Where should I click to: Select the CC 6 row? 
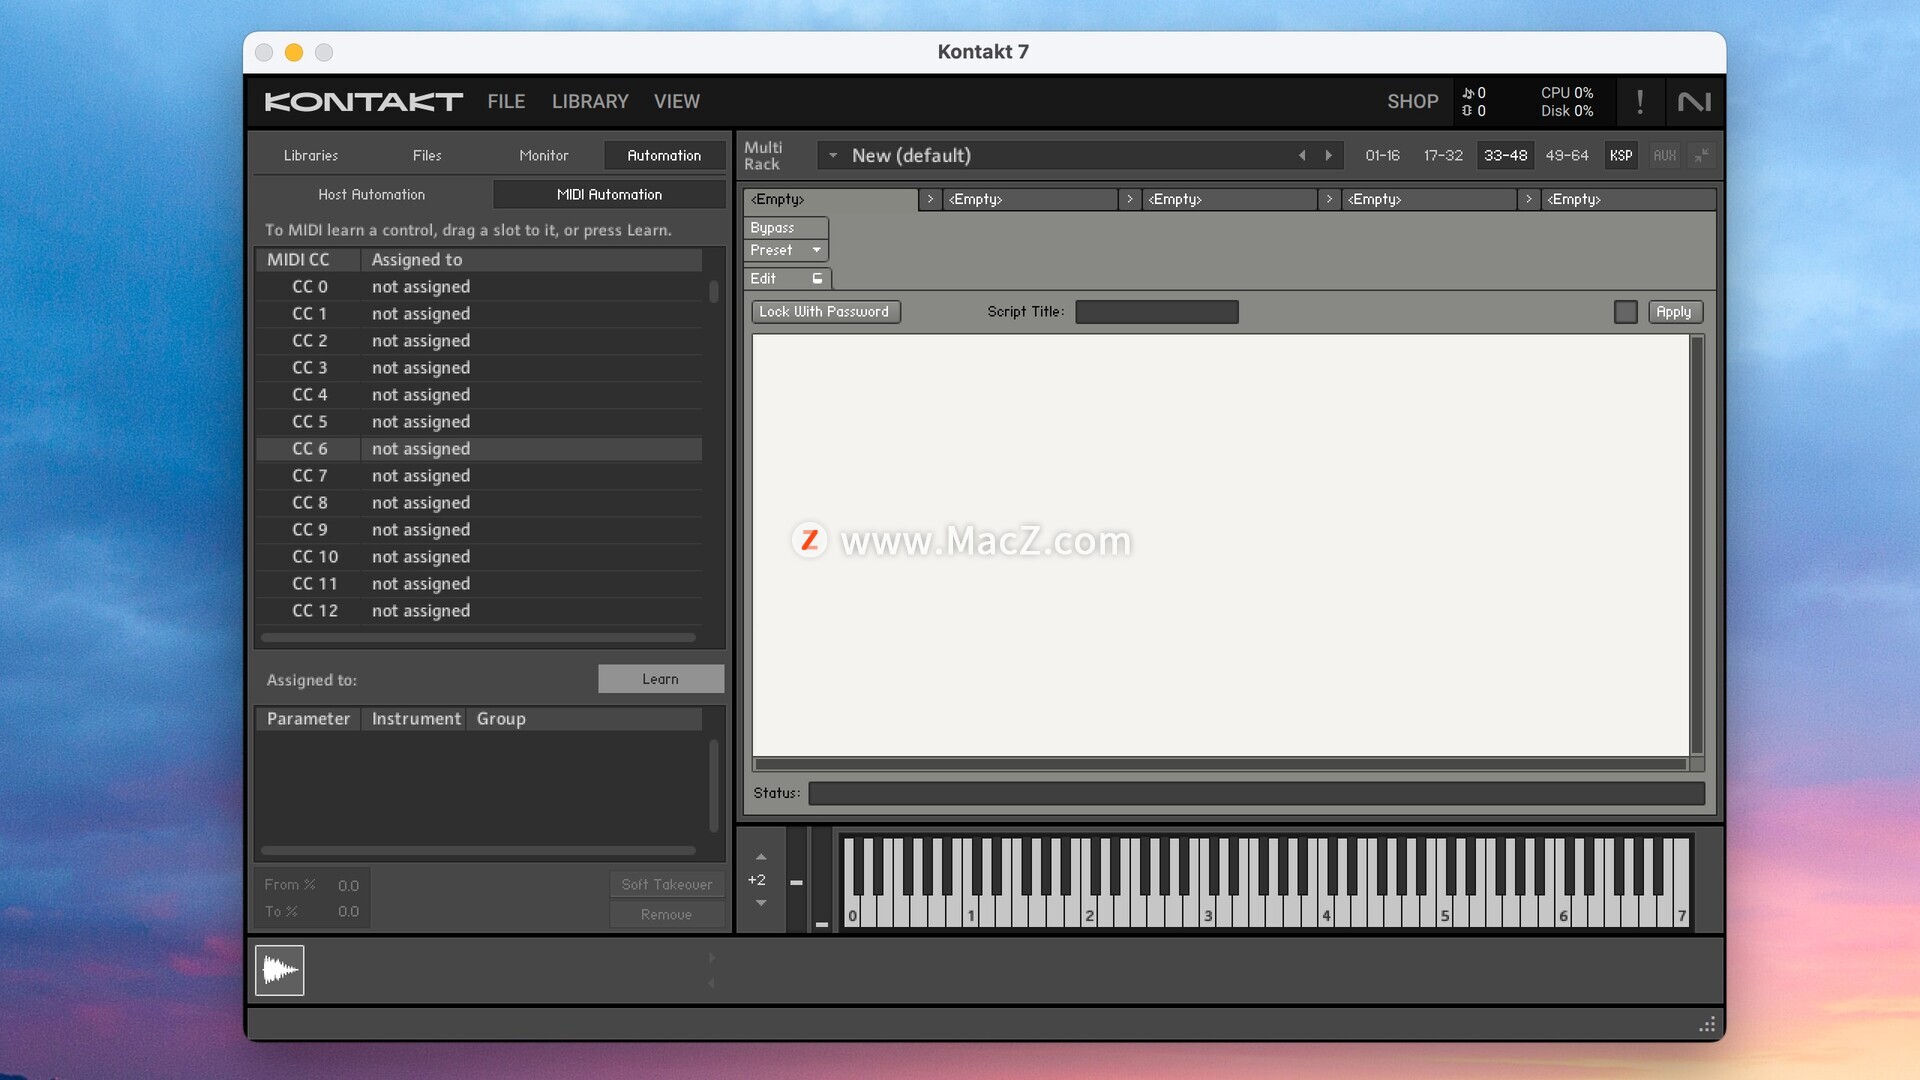[x=479, y=449]
